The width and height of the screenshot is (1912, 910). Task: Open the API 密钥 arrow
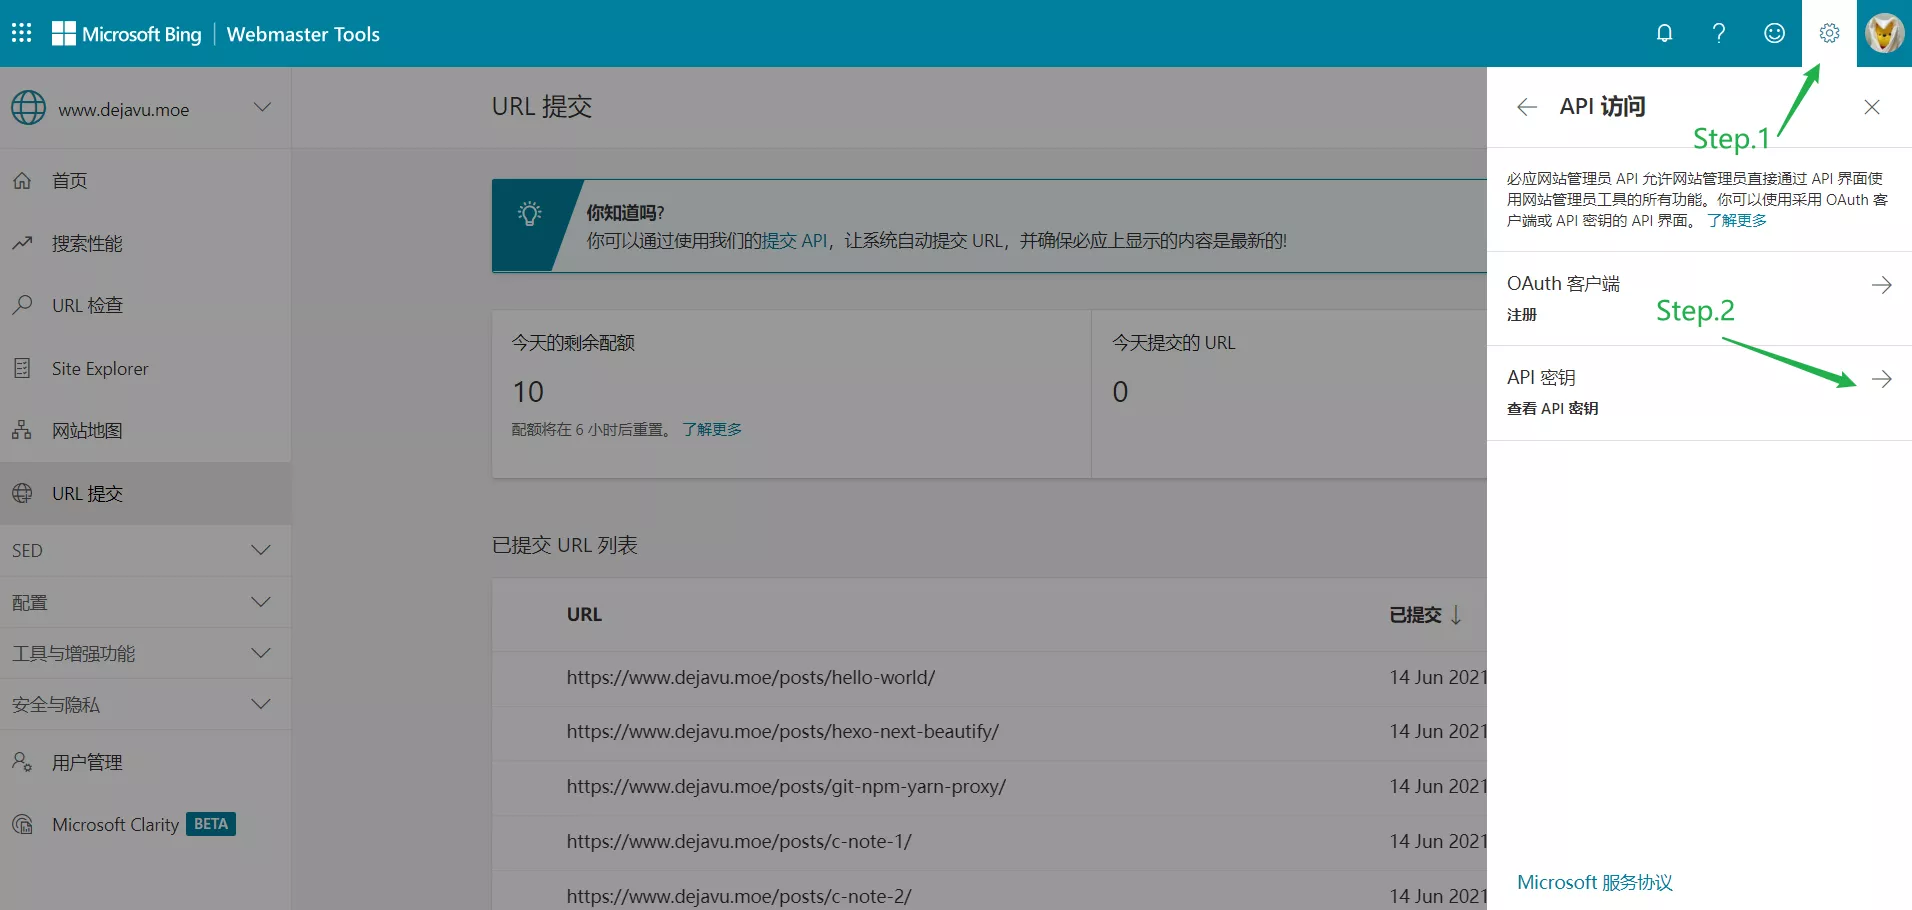(x=1882, y=379)
